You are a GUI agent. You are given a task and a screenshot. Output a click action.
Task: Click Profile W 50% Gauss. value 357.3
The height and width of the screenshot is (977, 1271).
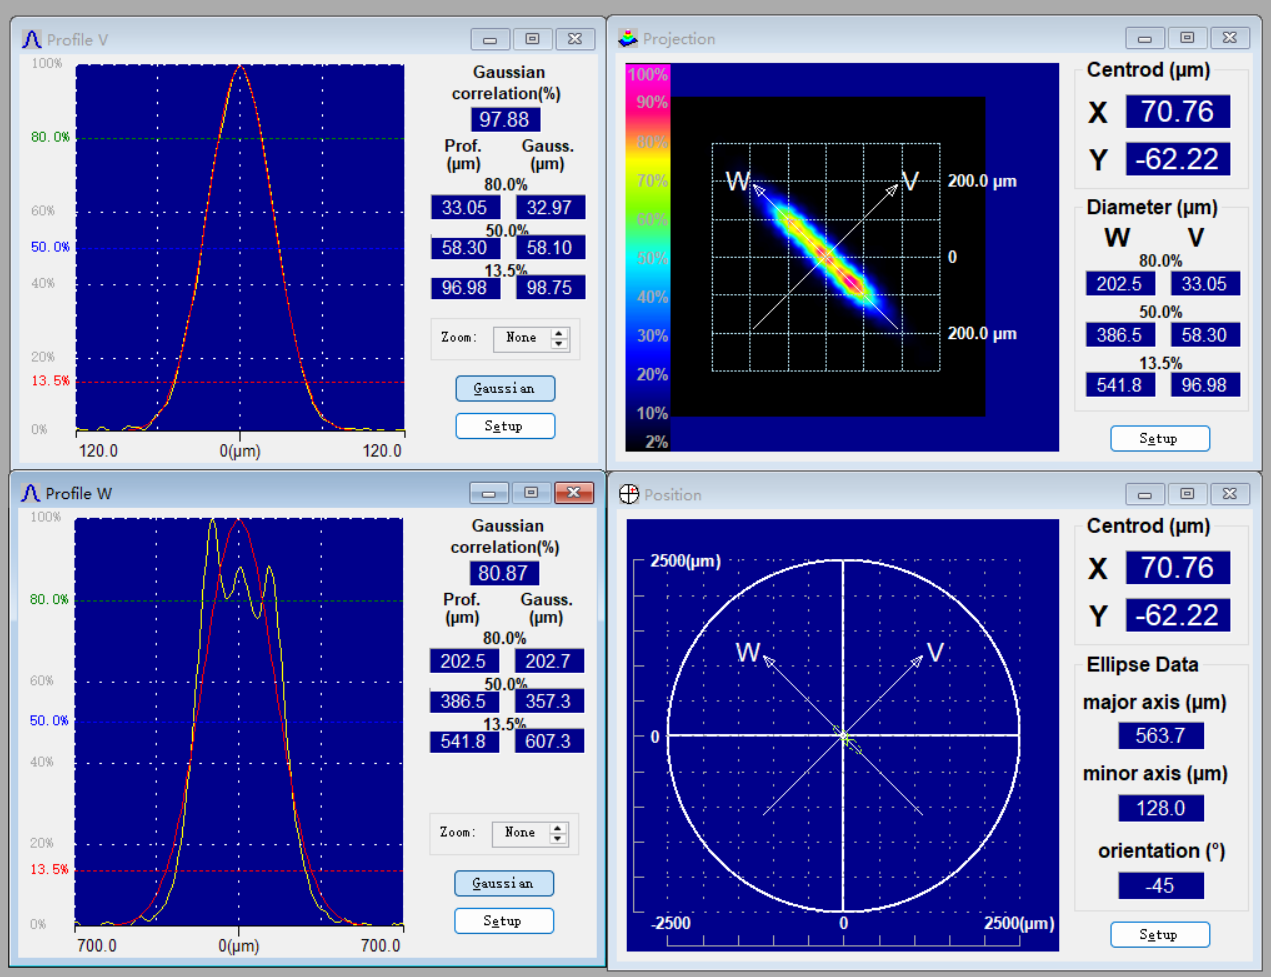pos(549,701)
